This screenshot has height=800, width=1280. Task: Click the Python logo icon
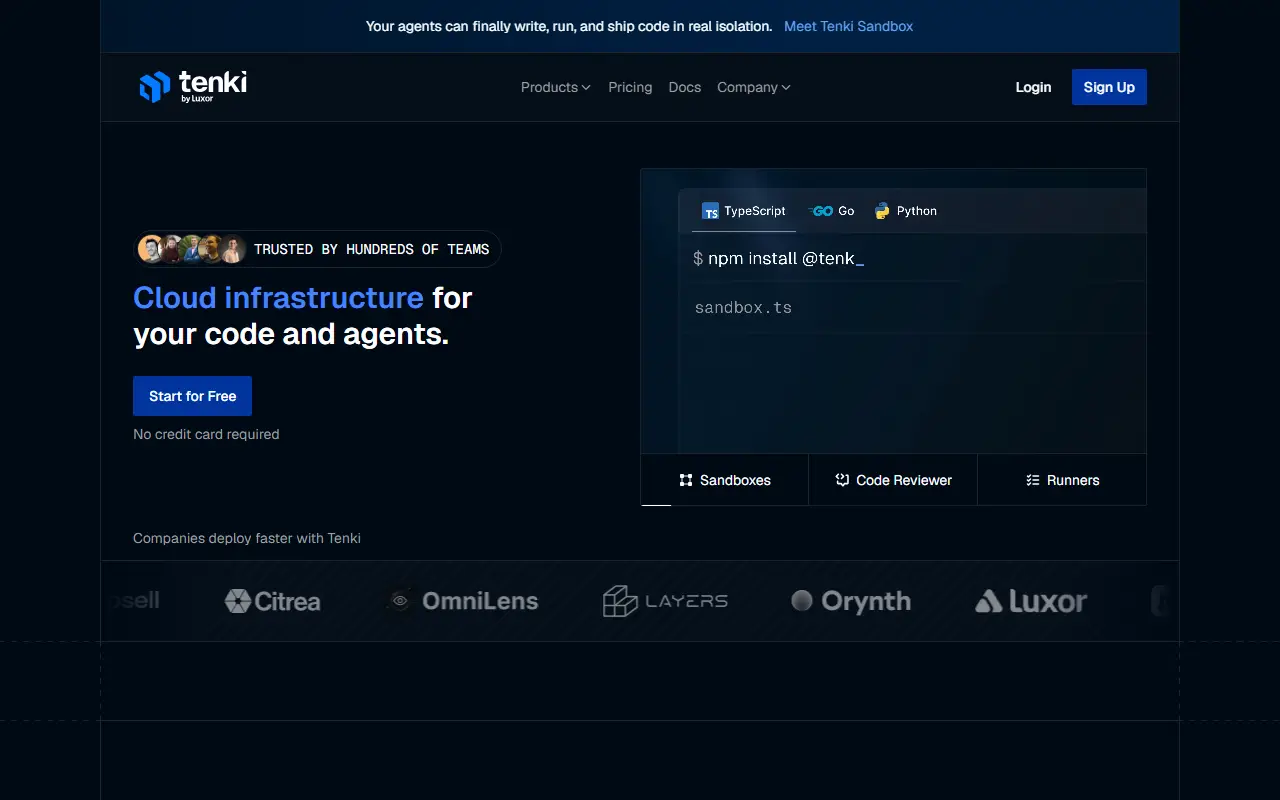[882, 211]
